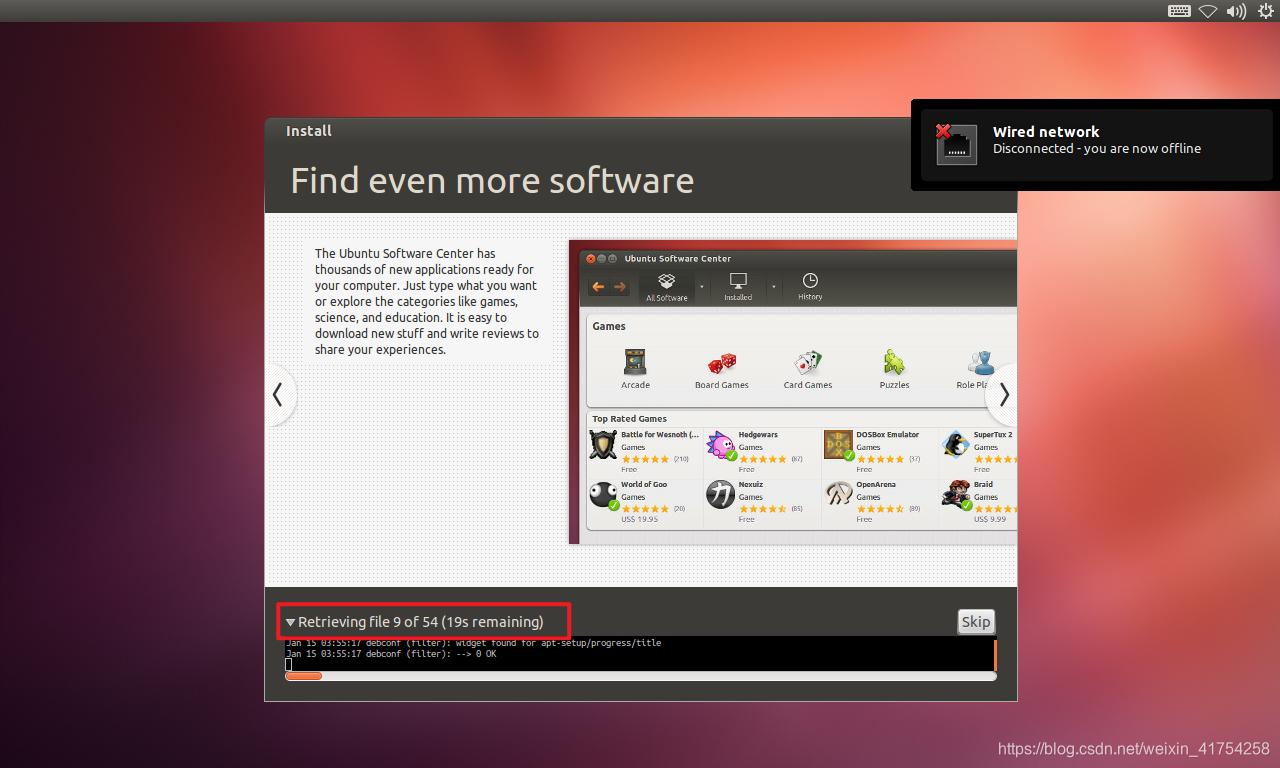Advance to the next installer slide
The image size is (1280, 768).
pos(1003,396)
